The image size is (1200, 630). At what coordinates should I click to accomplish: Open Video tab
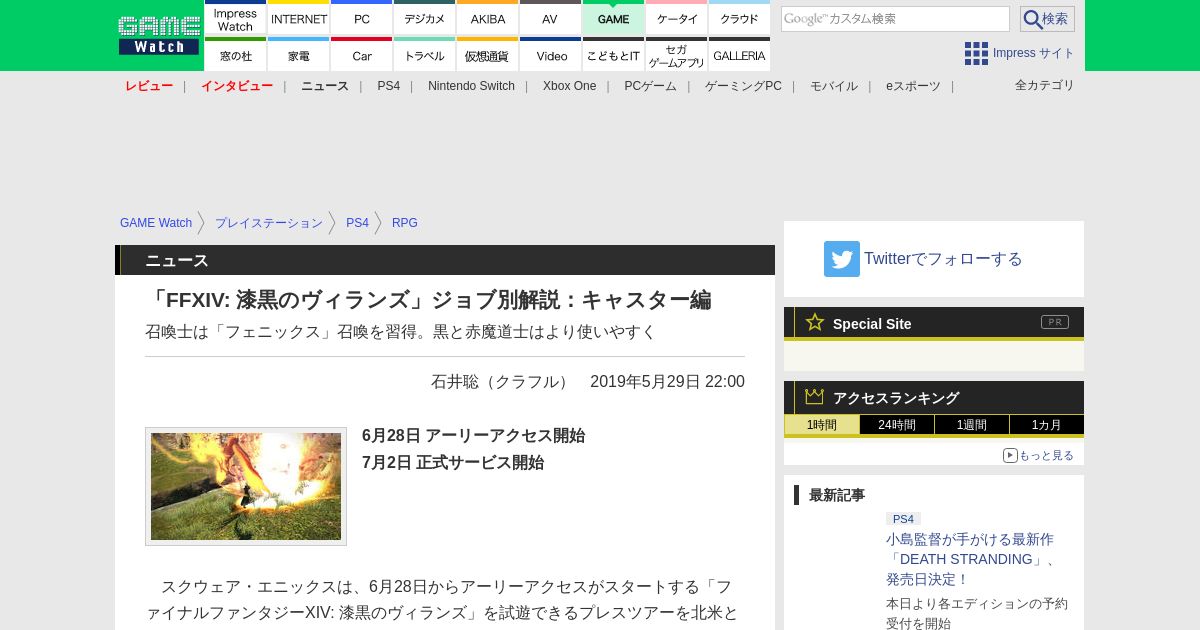coord(550,55)
